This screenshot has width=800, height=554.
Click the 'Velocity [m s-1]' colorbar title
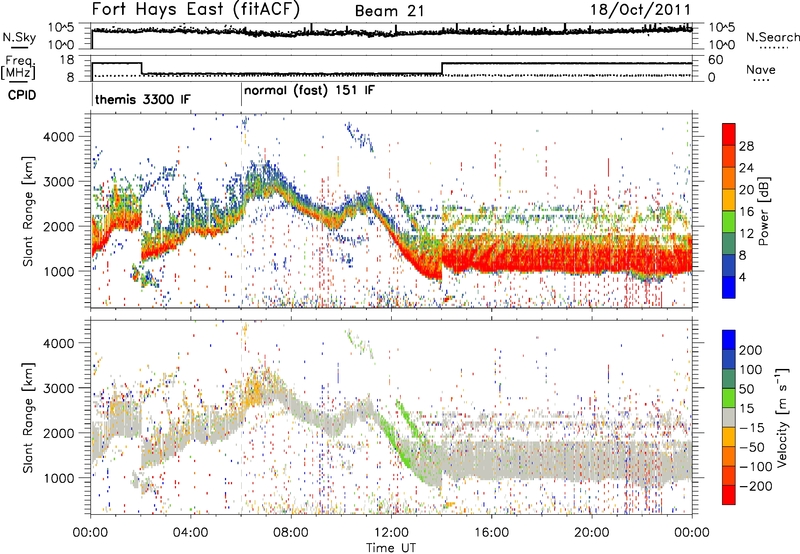[x=782, y=417]
